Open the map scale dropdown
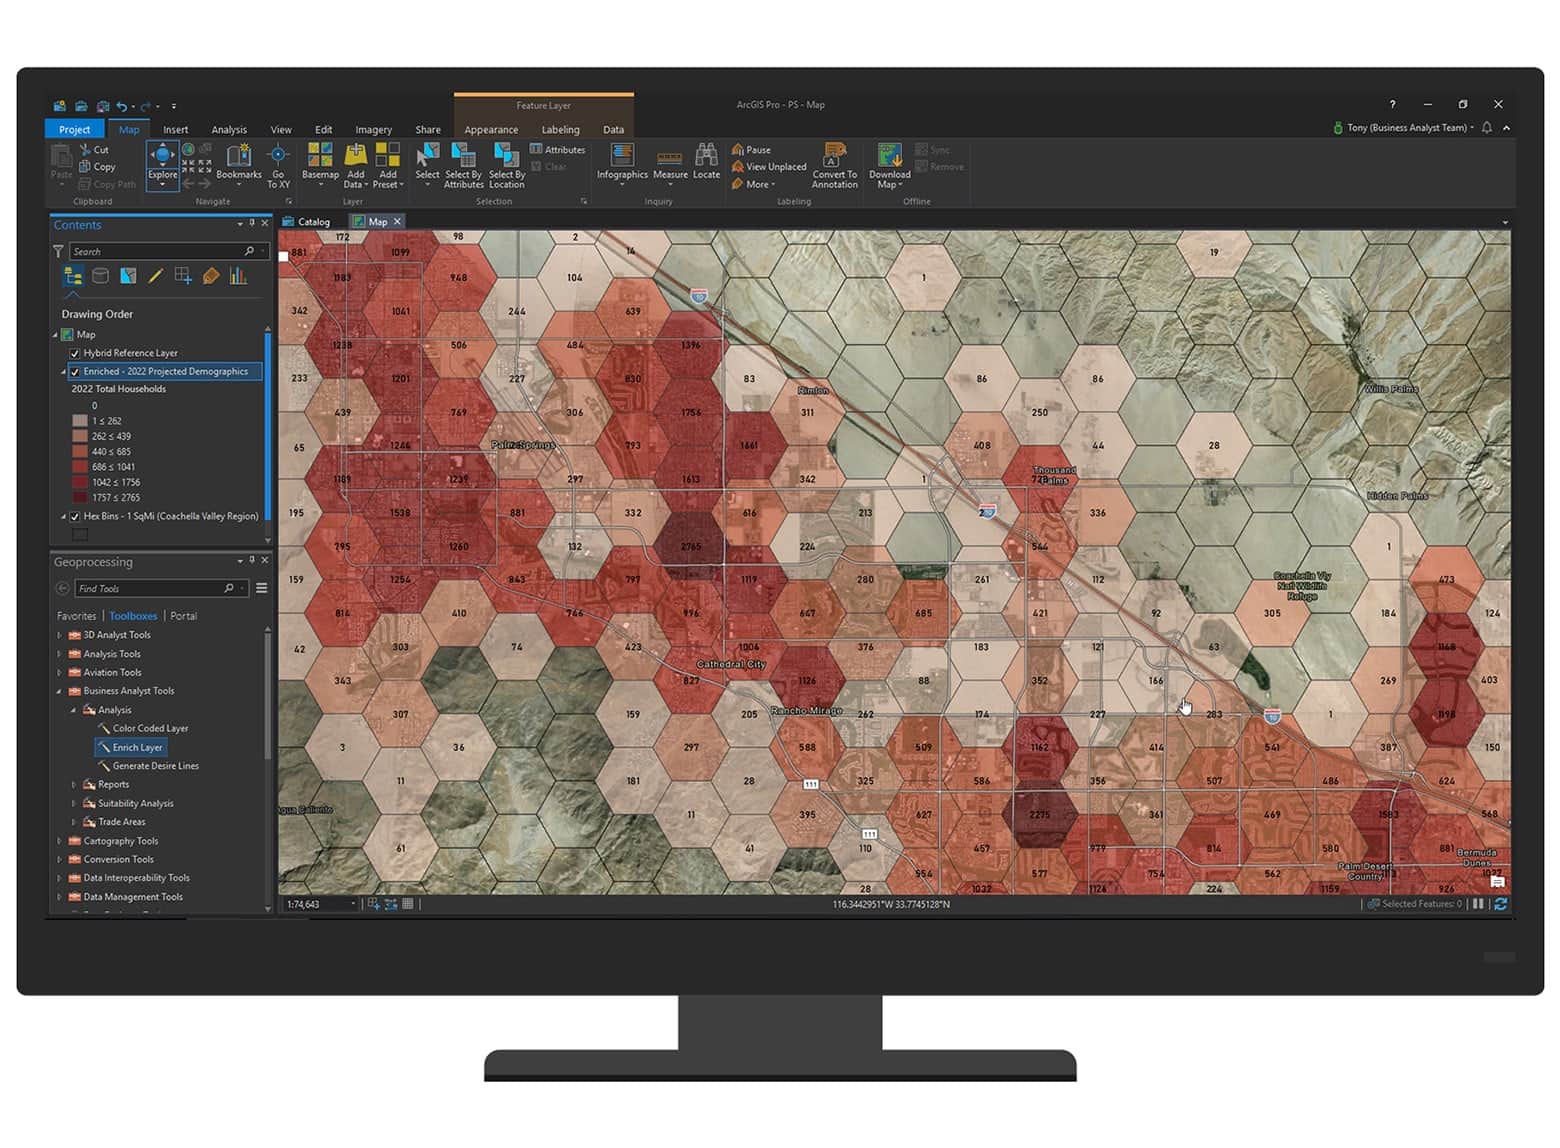Screen dimensions: 1560x1148 click(353, 904)
